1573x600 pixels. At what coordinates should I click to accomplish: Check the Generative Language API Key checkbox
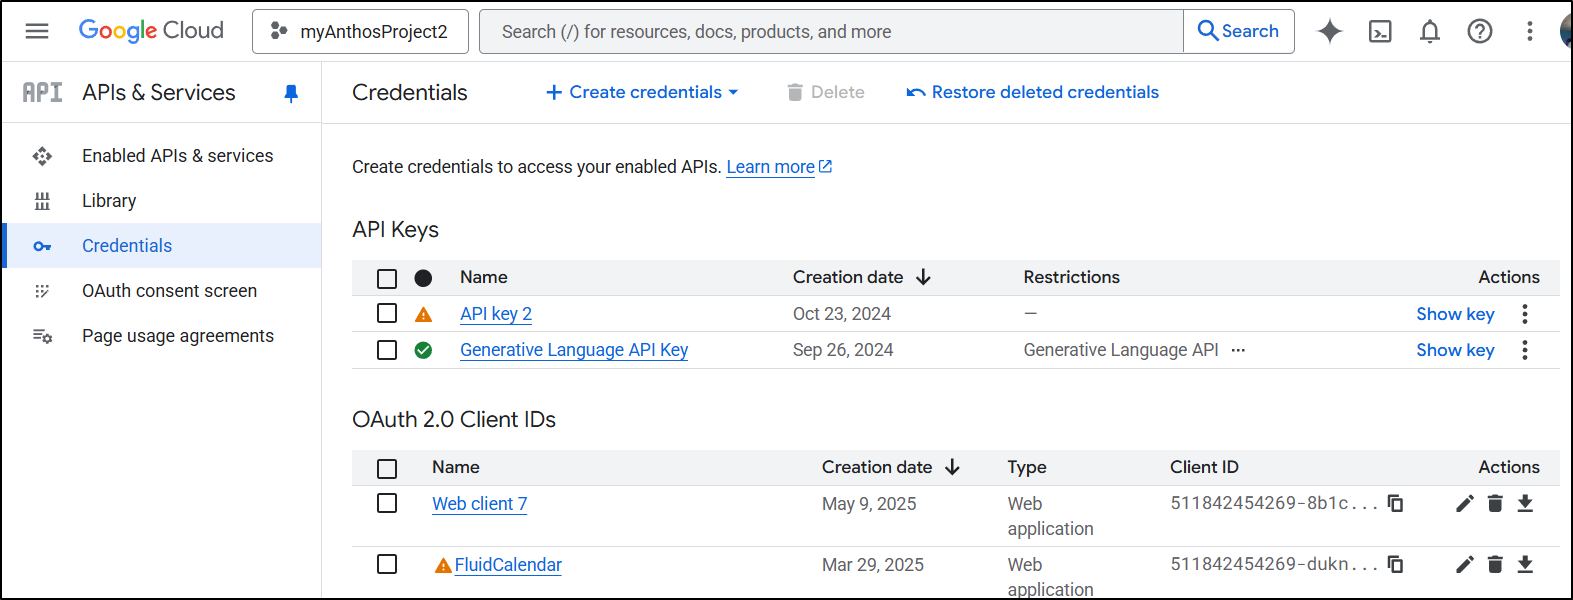point(387,350)
